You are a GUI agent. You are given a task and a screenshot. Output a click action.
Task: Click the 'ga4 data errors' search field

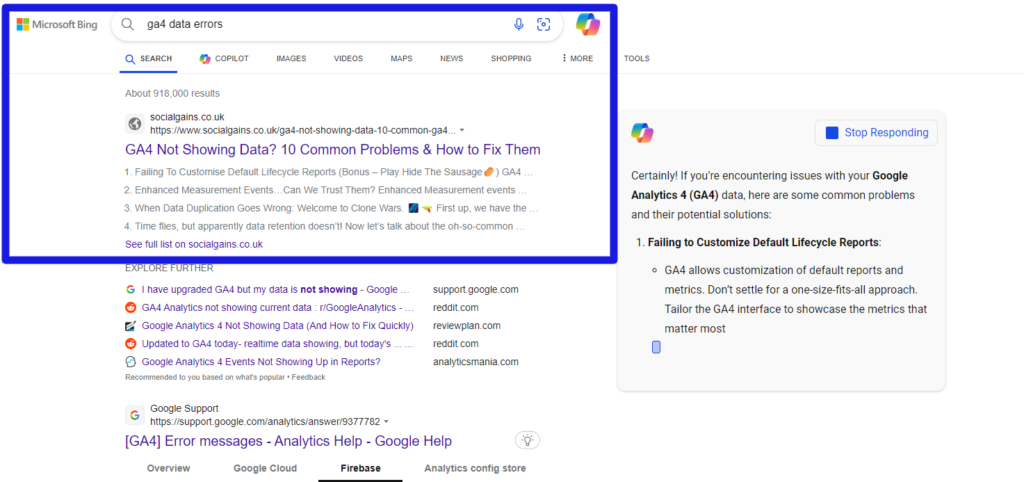(x=327, y=24)
